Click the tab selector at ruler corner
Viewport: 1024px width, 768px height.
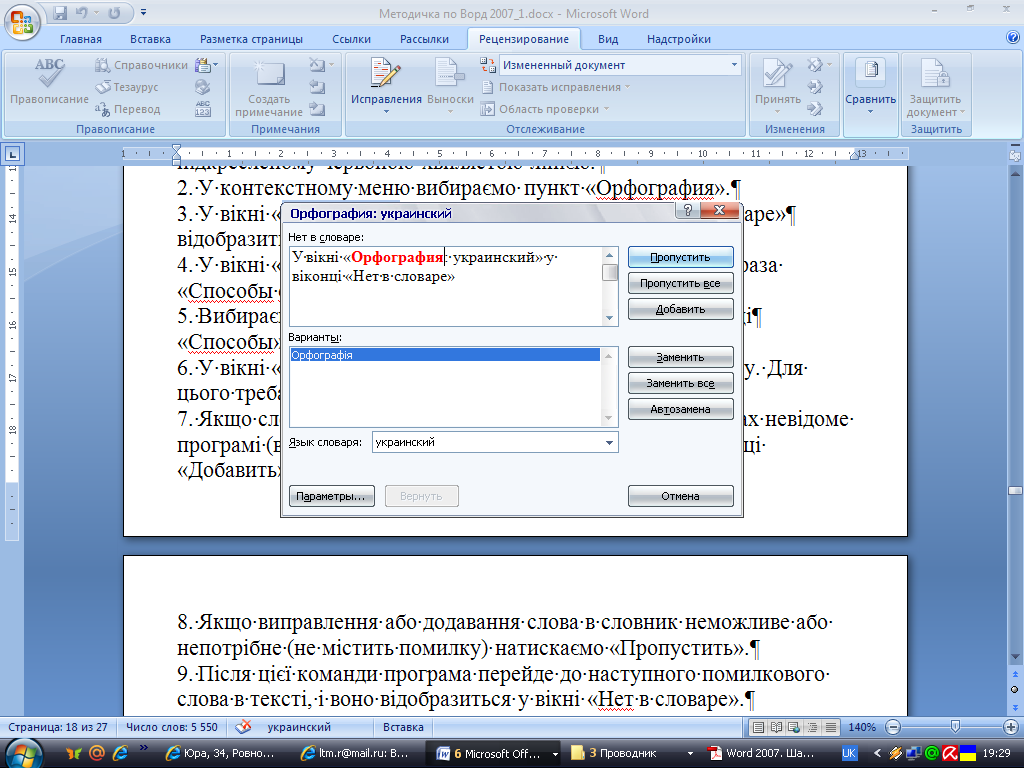pos(12,154)
